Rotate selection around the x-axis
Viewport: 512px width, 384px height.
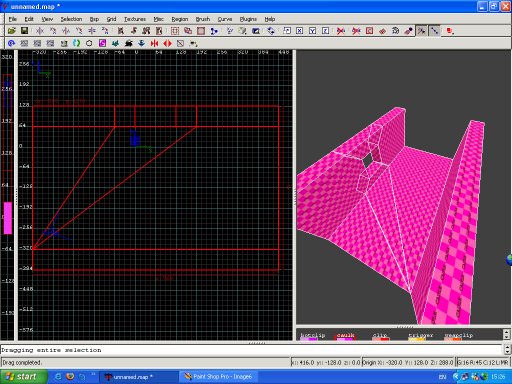(53, 31)
